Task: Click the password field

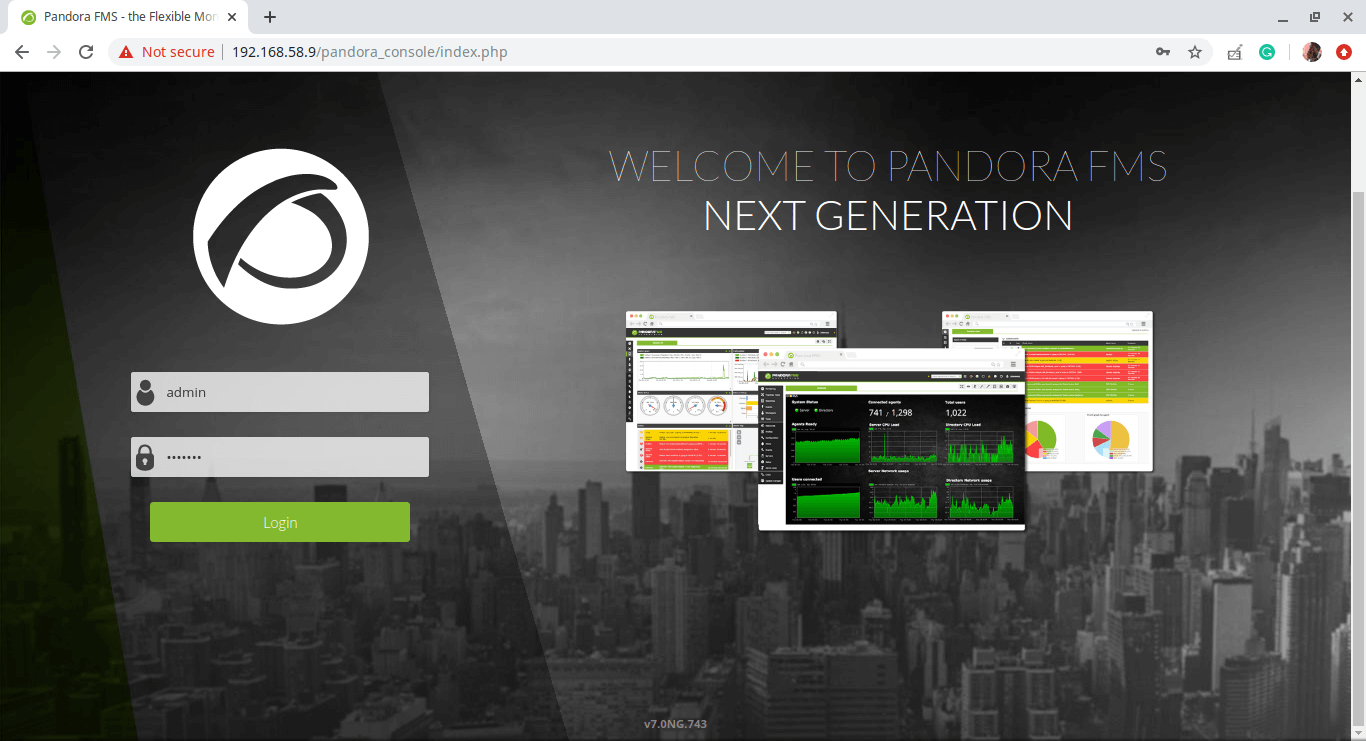Action: (280, 457)
